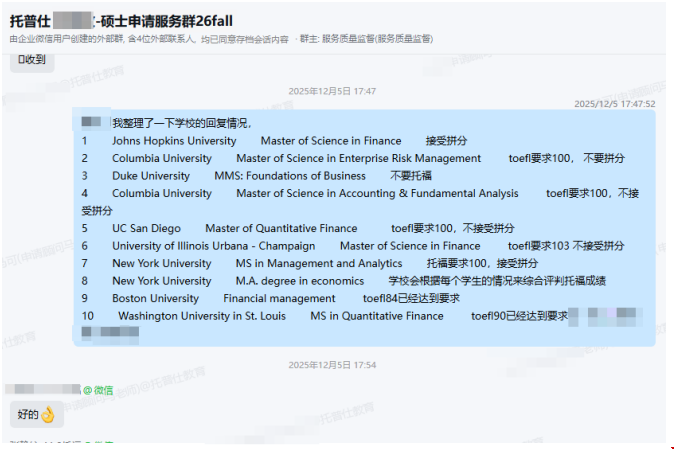Click M.A. degree in economics
The image size is (674, 449).
coord(300,281)
